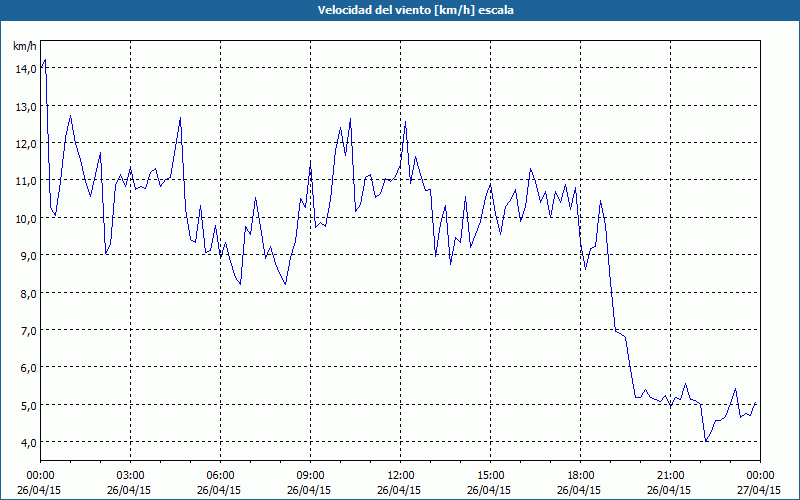Click the '03:00' time axis label
Screen dimensions: 800x500
click(131, 476)
